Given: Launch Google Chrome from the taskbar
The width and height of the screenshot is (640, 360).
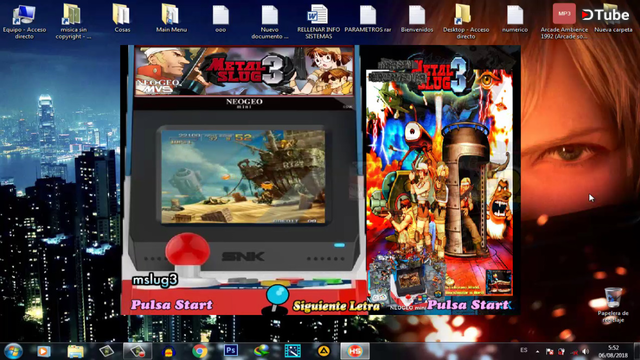Looking at the screenshot, I should [x=200, y=351].
